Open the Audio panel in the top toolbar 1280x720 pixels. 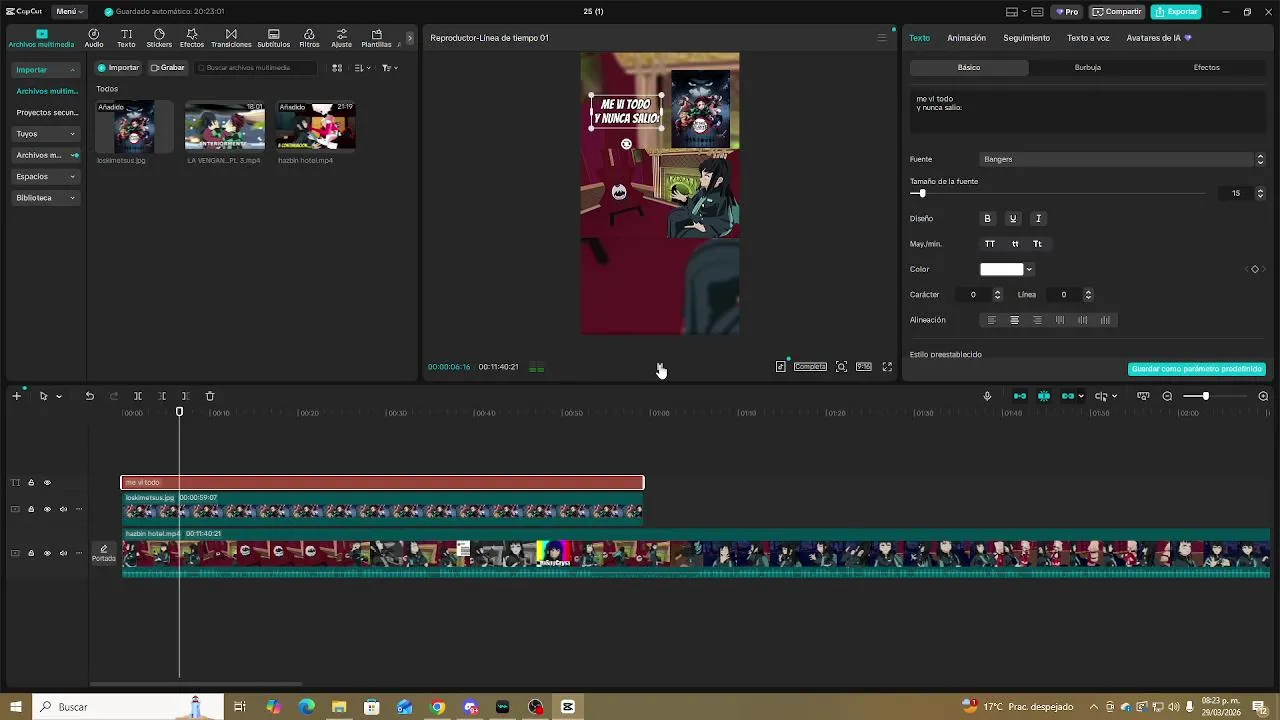(94, 38)
